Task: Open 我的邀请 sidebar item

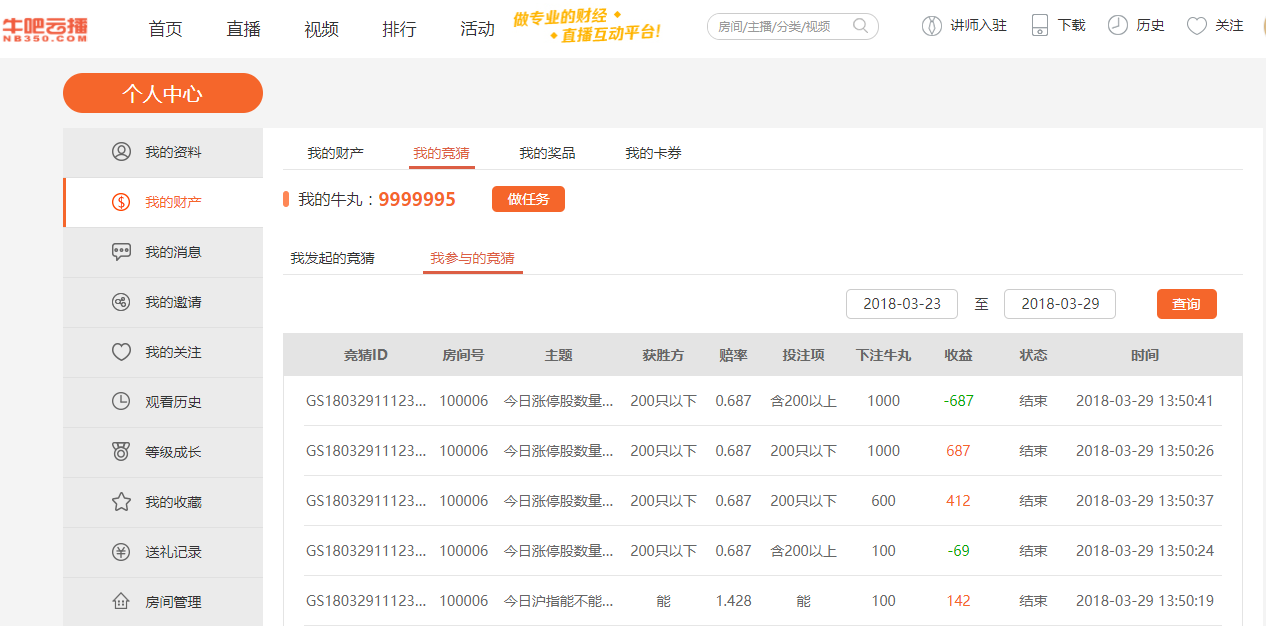Action: (163, 302)
